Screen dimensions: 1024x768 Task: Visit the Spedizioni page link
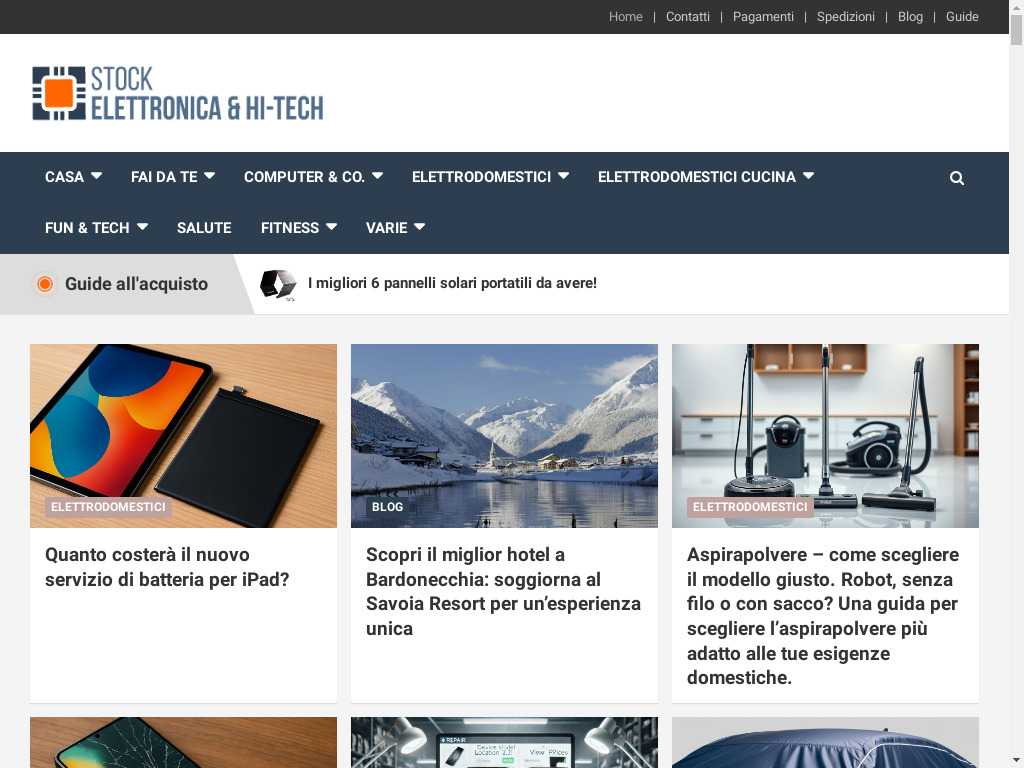click(845, 17)
